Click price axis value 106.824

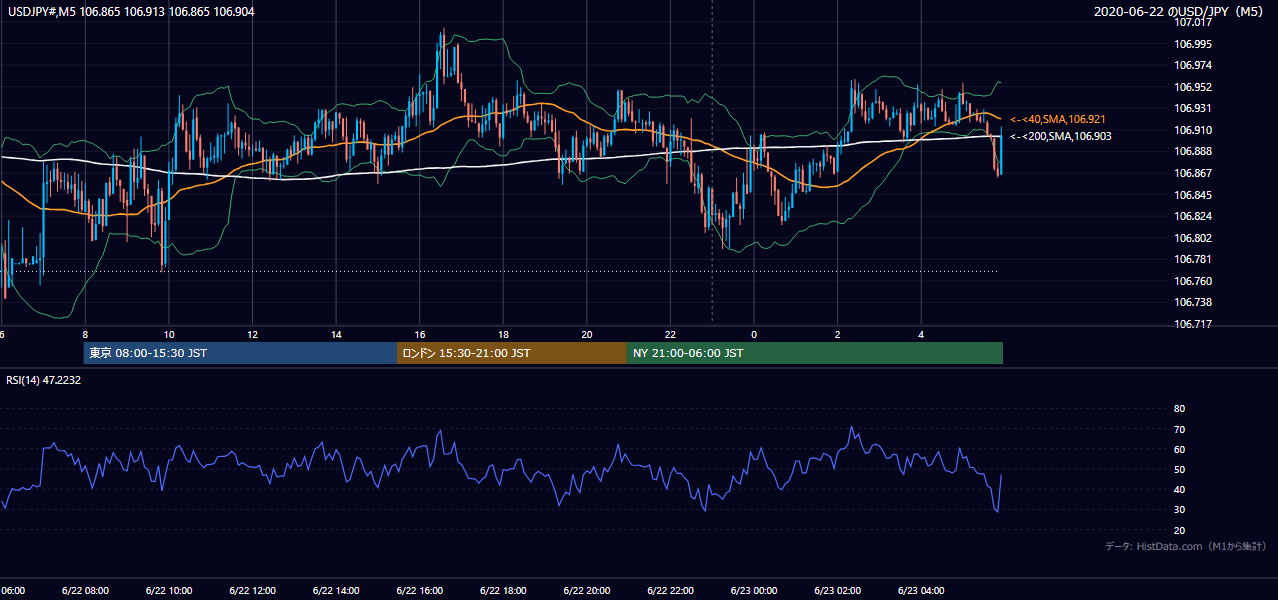click(1192, 216)
